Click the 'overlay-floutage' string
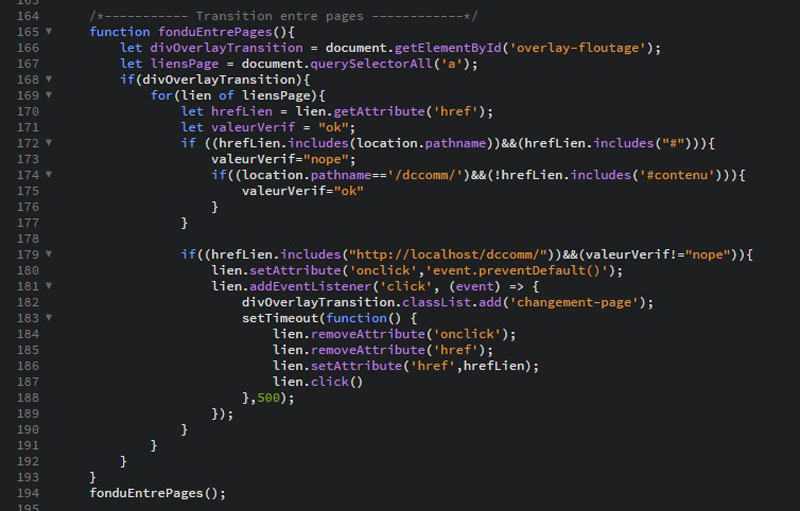The image size is (800, 511). click(x=578, y=48)
